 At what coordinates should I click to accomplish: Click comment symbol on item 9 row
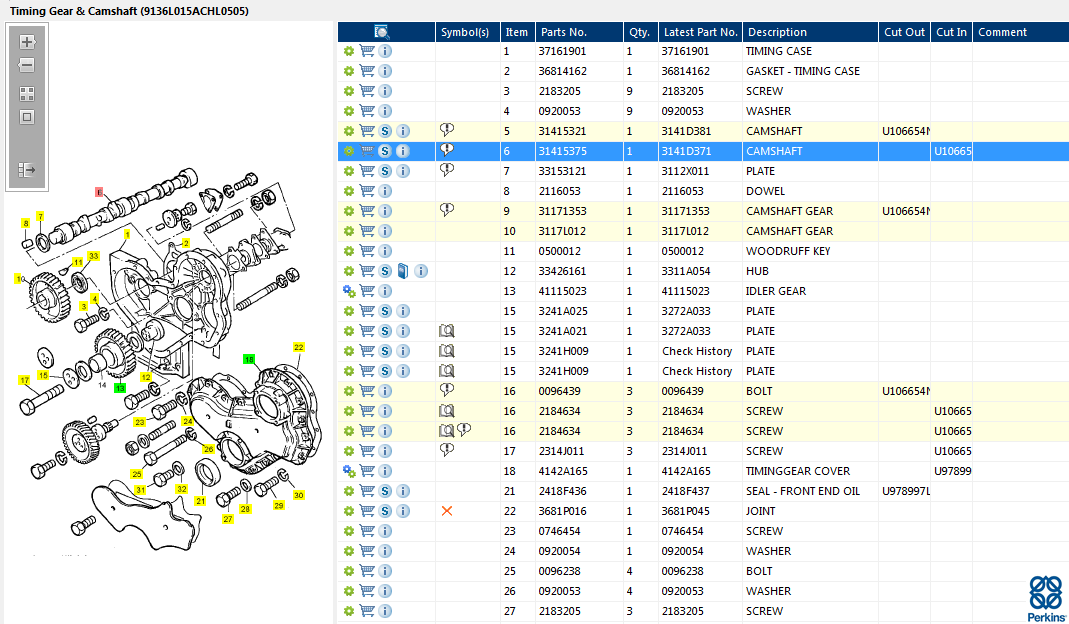point(447,211)
